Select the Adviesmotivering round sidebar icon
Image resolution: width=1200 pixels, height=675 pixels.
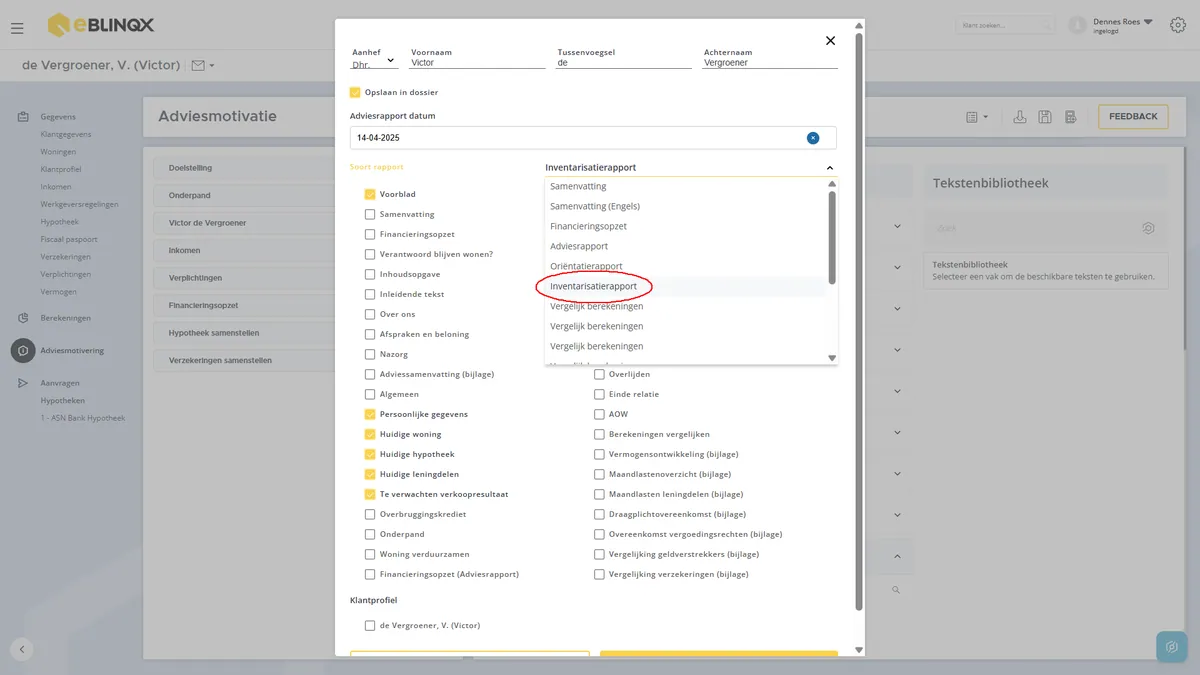click(23, 350)
